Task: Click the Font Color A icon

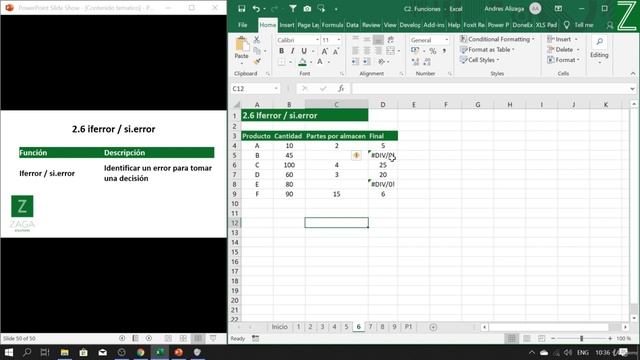Action: [320, 62]
